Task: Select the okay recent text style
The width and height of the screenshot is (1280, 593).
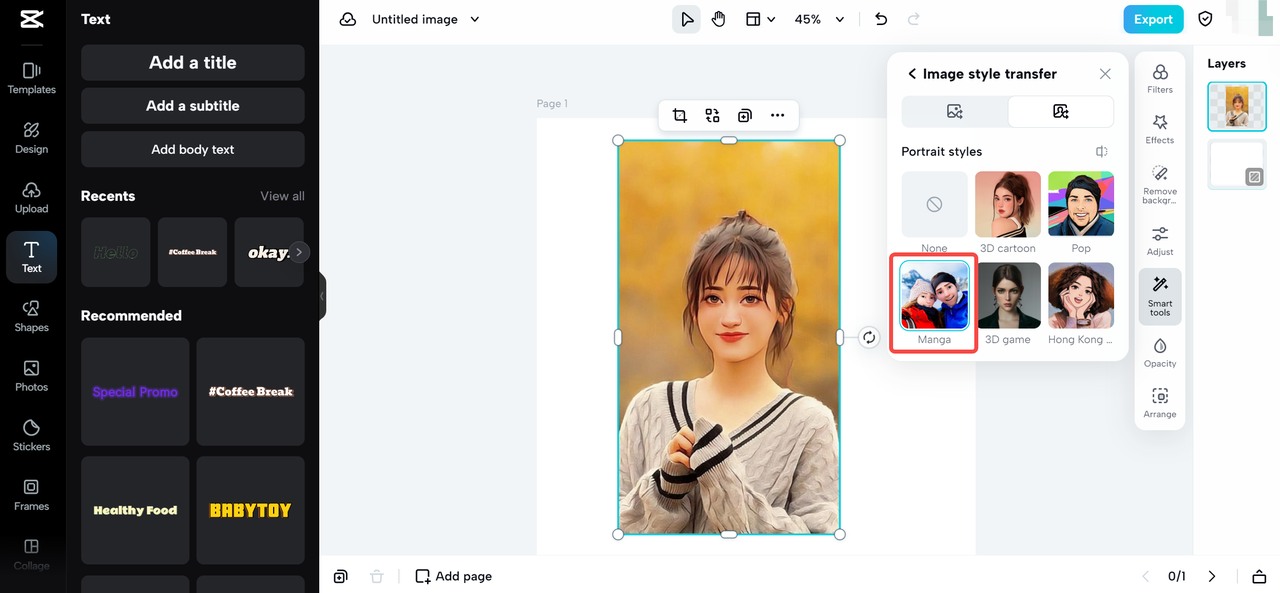Action: point(269,252)
